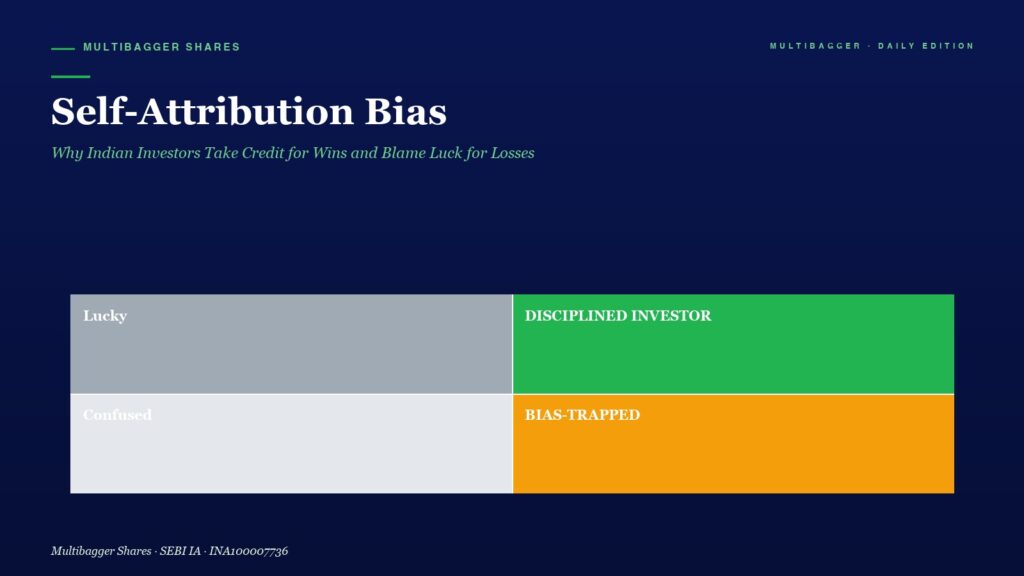Click the Lucky quadrant label
The width and height of the screenshot is (1024, 576).
tap(105, 315)
